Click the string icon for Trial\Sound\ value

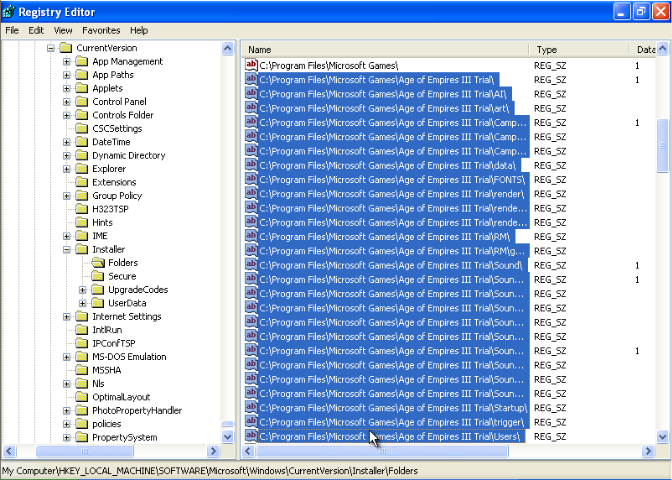pos(251,265)
